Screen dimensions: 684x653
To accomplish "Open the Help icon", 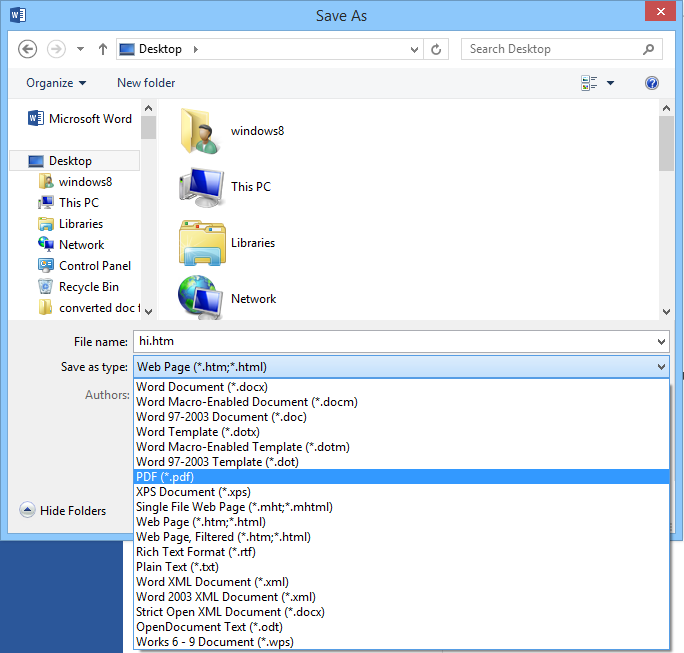I will (x=652, y=83).
